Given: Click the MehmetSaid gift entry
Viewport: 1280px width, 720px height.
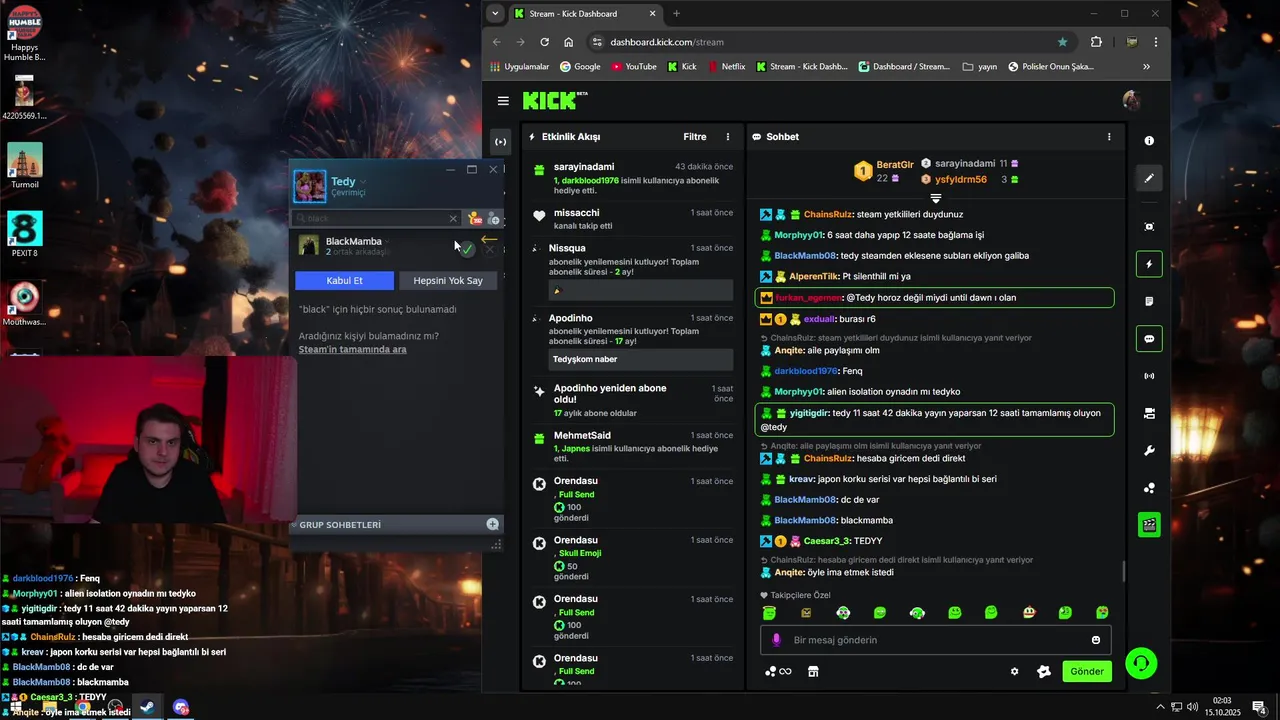Looking at the screenshot, I should coord(634,447).
